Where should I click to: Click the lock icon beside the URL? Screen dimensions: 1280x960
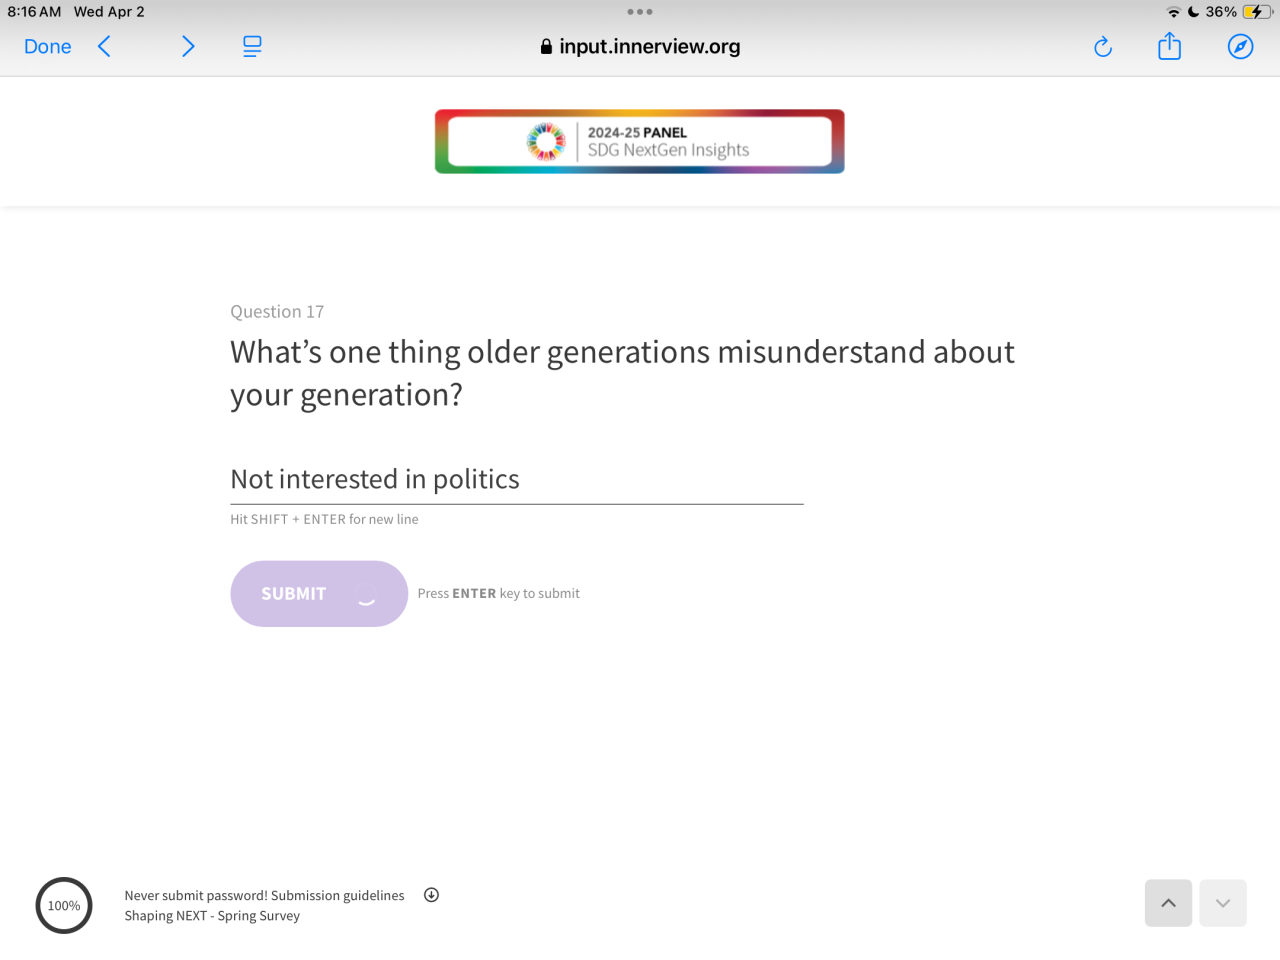[x=546, y=47]
